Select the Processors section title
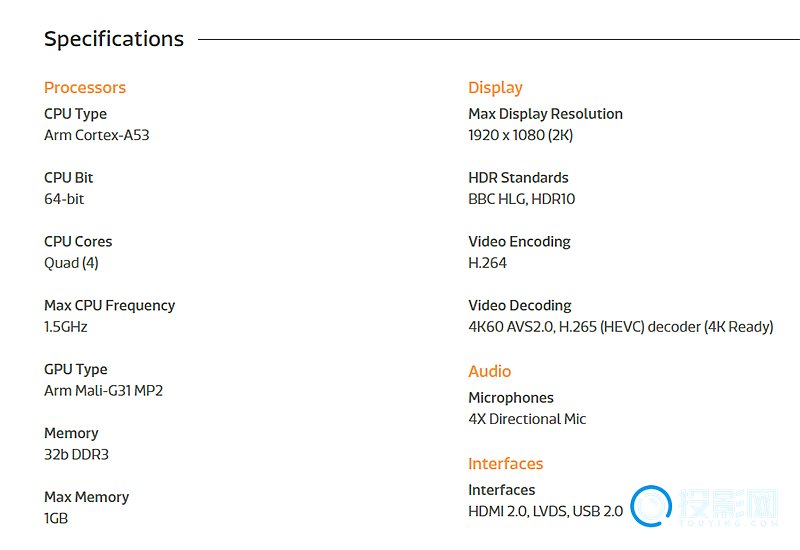Viewport: 800px width, 550px height. 85,88
